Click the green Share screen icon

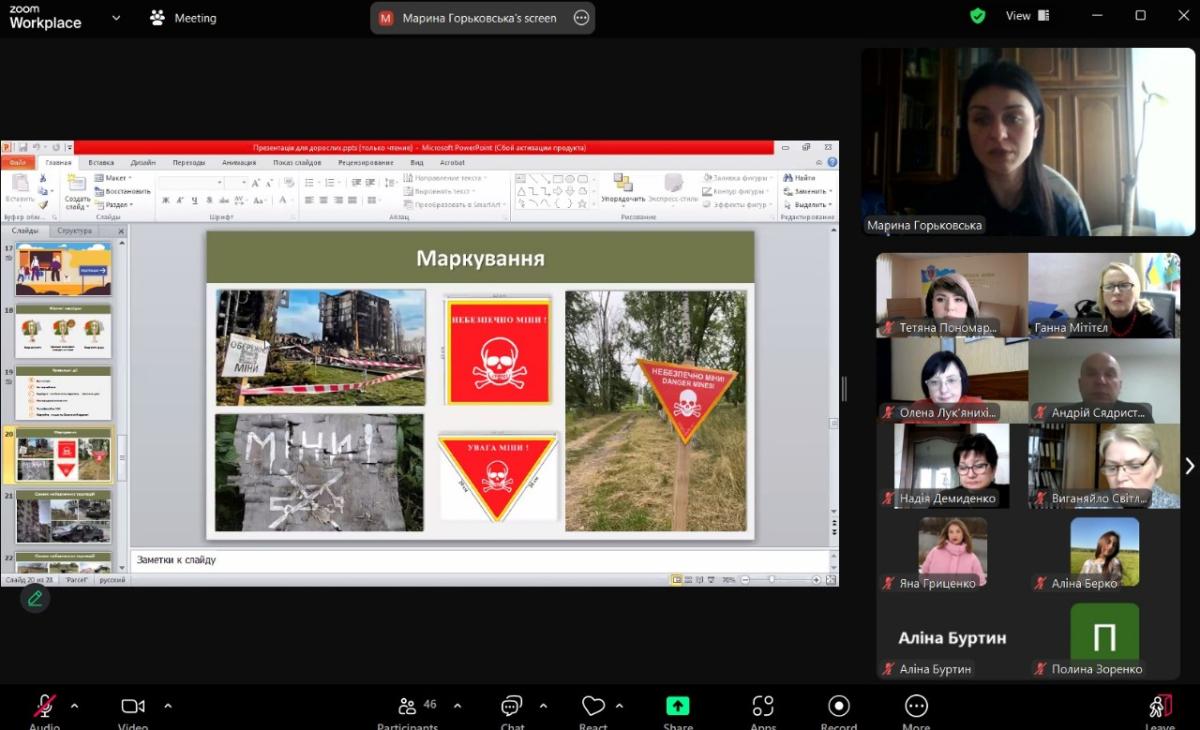pos(678,706)
